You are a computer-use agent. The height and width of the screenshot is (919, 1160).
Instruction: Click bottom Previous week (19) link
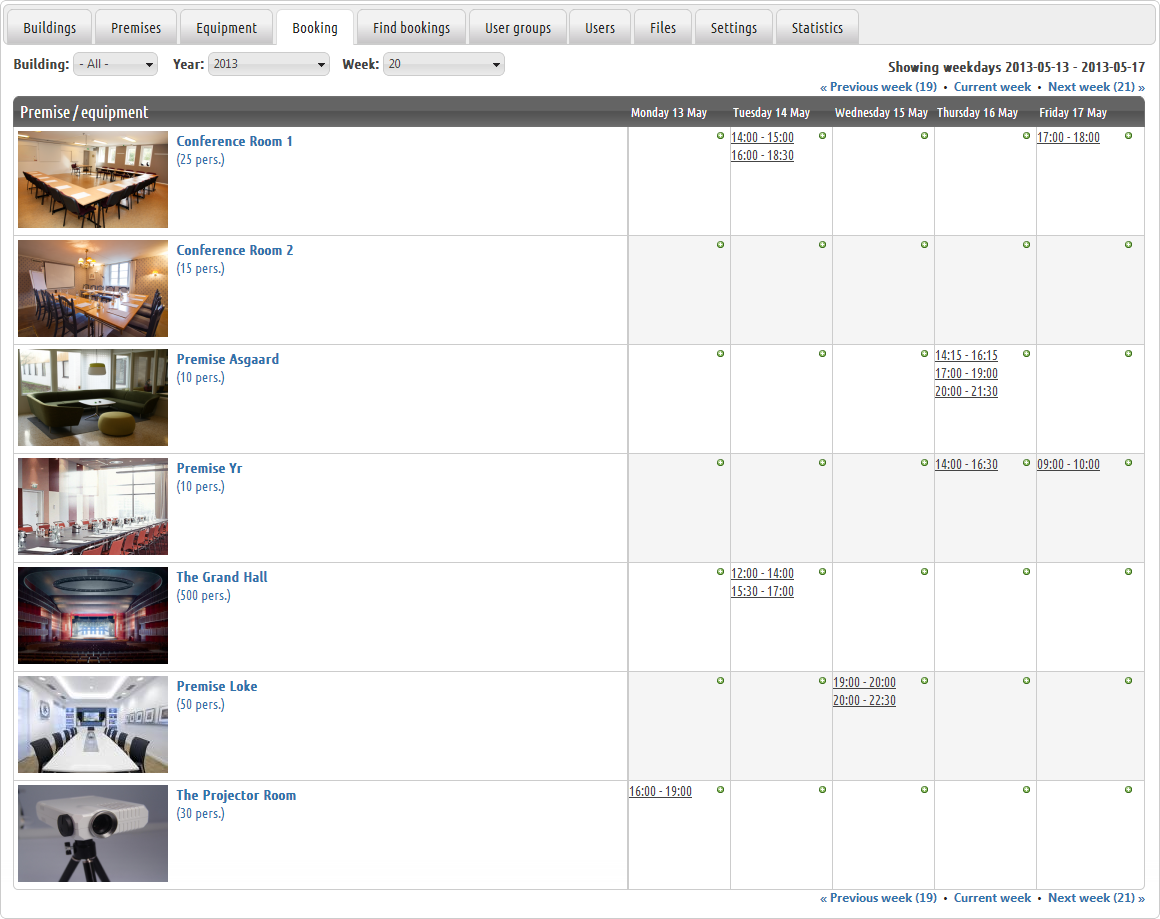pyautogui.click(x=878, y=898)
